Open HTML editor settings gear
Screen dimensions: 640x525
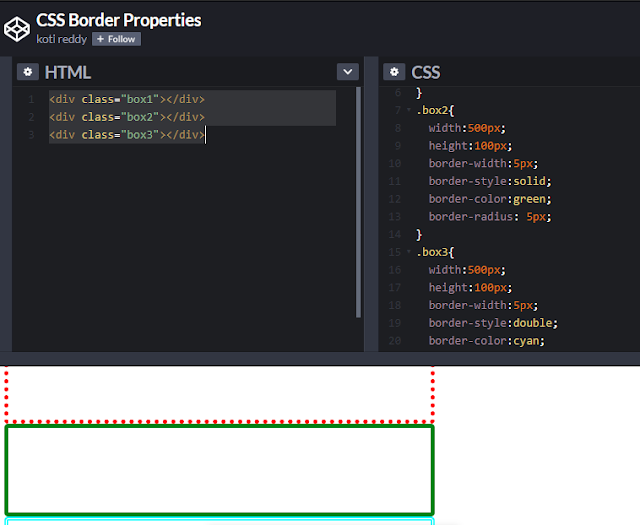point(28,72)
